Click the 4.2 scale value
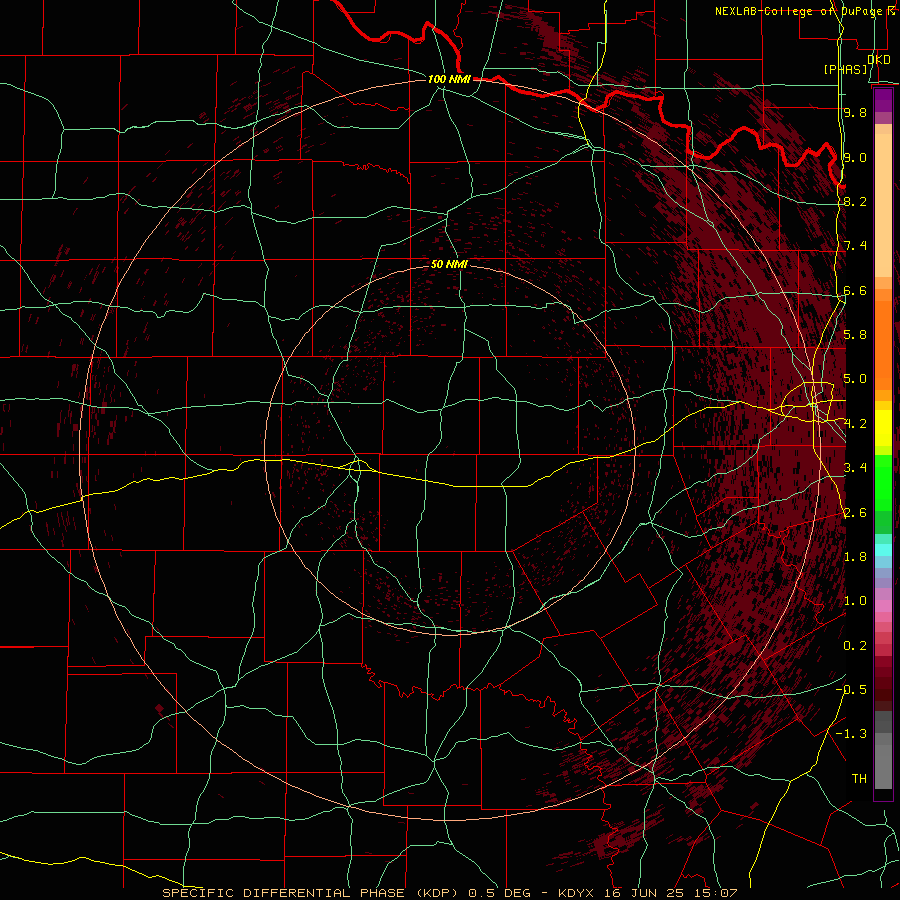Screen dimensions: 900x900 pyautogui.click(x=855, y=424)
